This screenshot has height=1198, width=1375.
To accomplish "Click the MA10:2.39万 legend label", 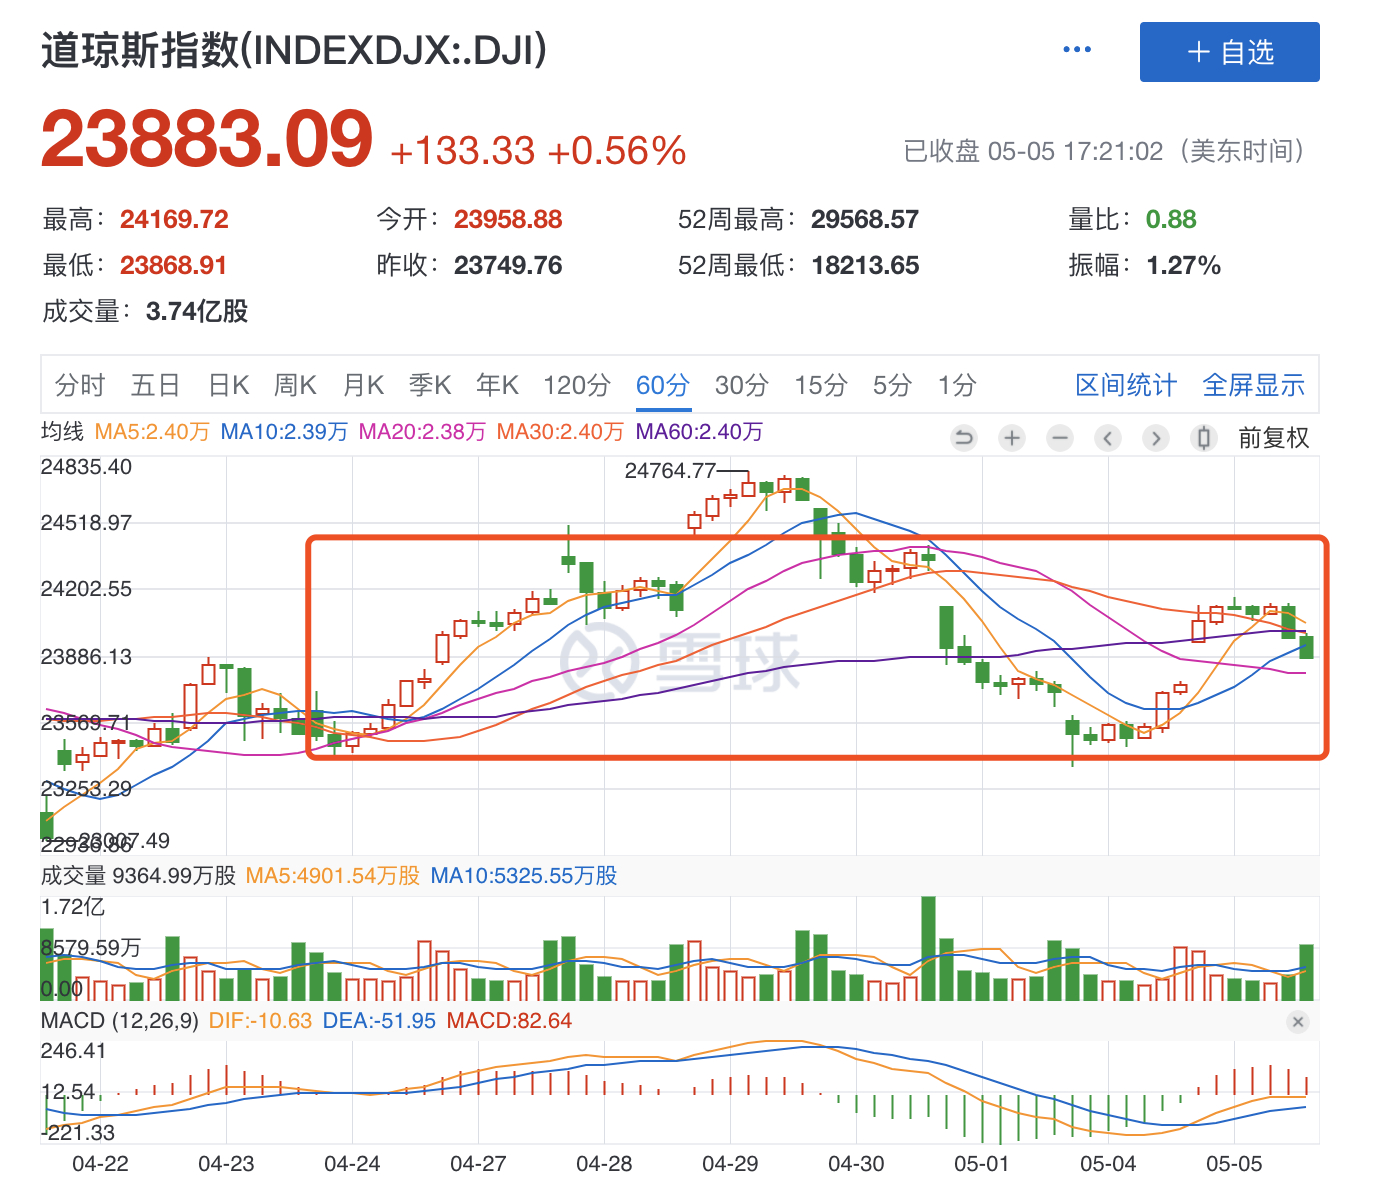I will point(284,432).
